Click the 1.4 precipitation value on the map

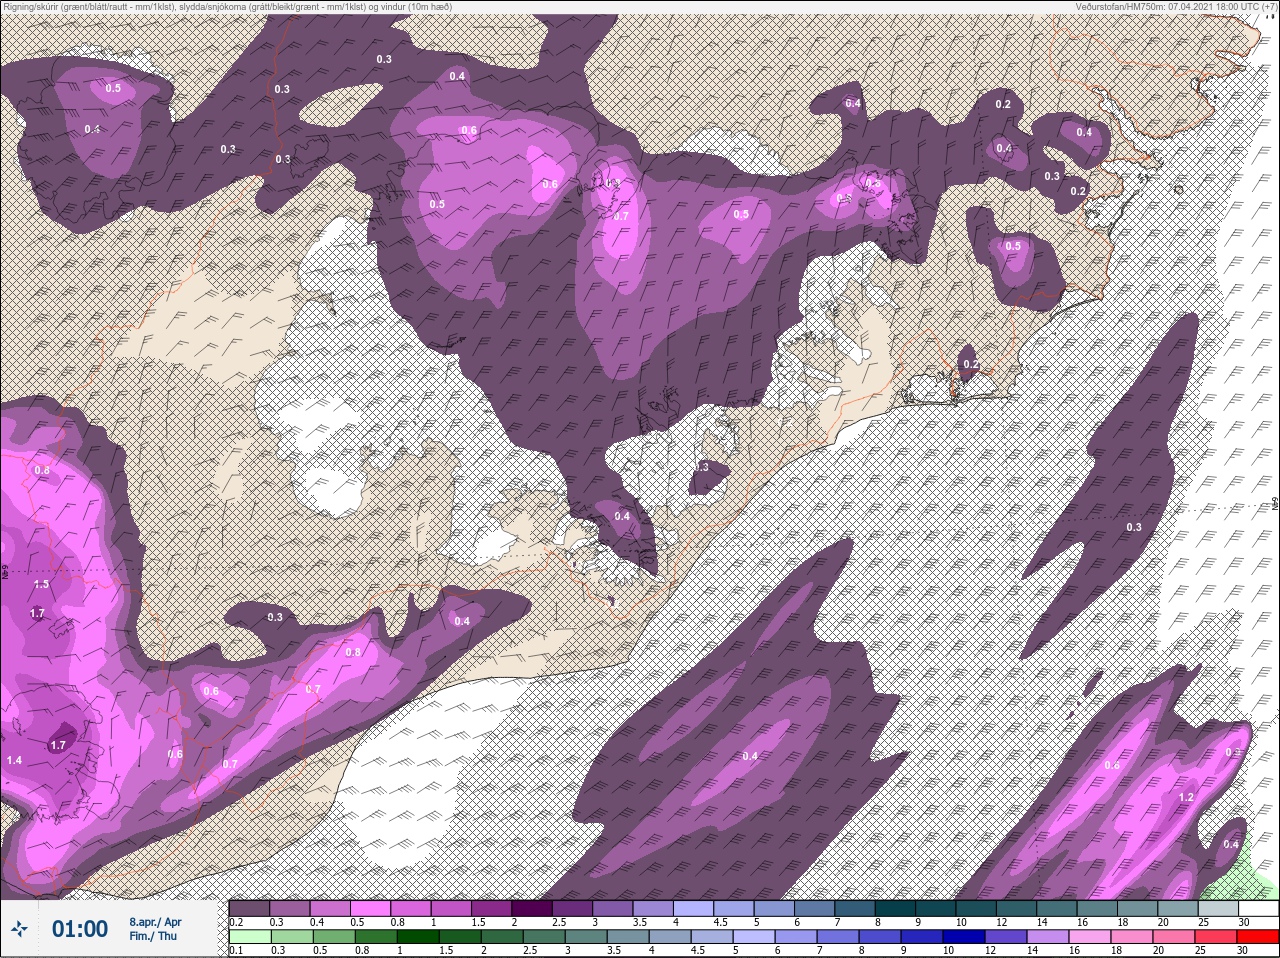(x=14, y=761)
